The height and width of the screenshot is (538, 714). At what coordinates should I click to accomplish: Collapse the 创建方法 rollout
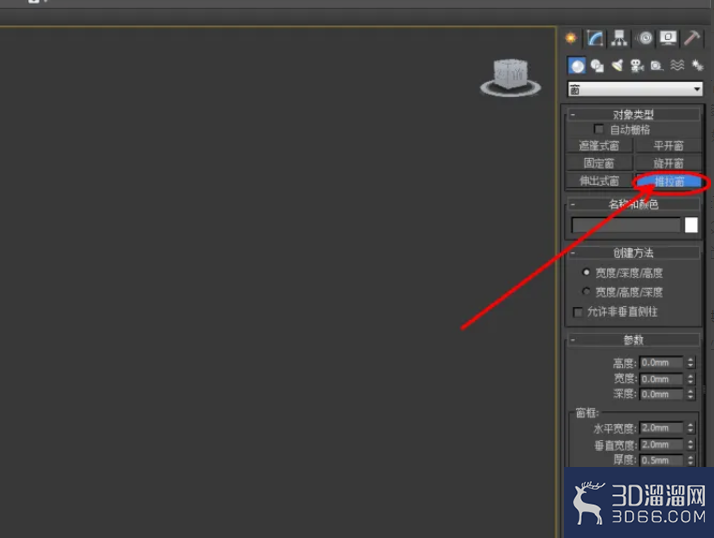(x=633, y=252)
